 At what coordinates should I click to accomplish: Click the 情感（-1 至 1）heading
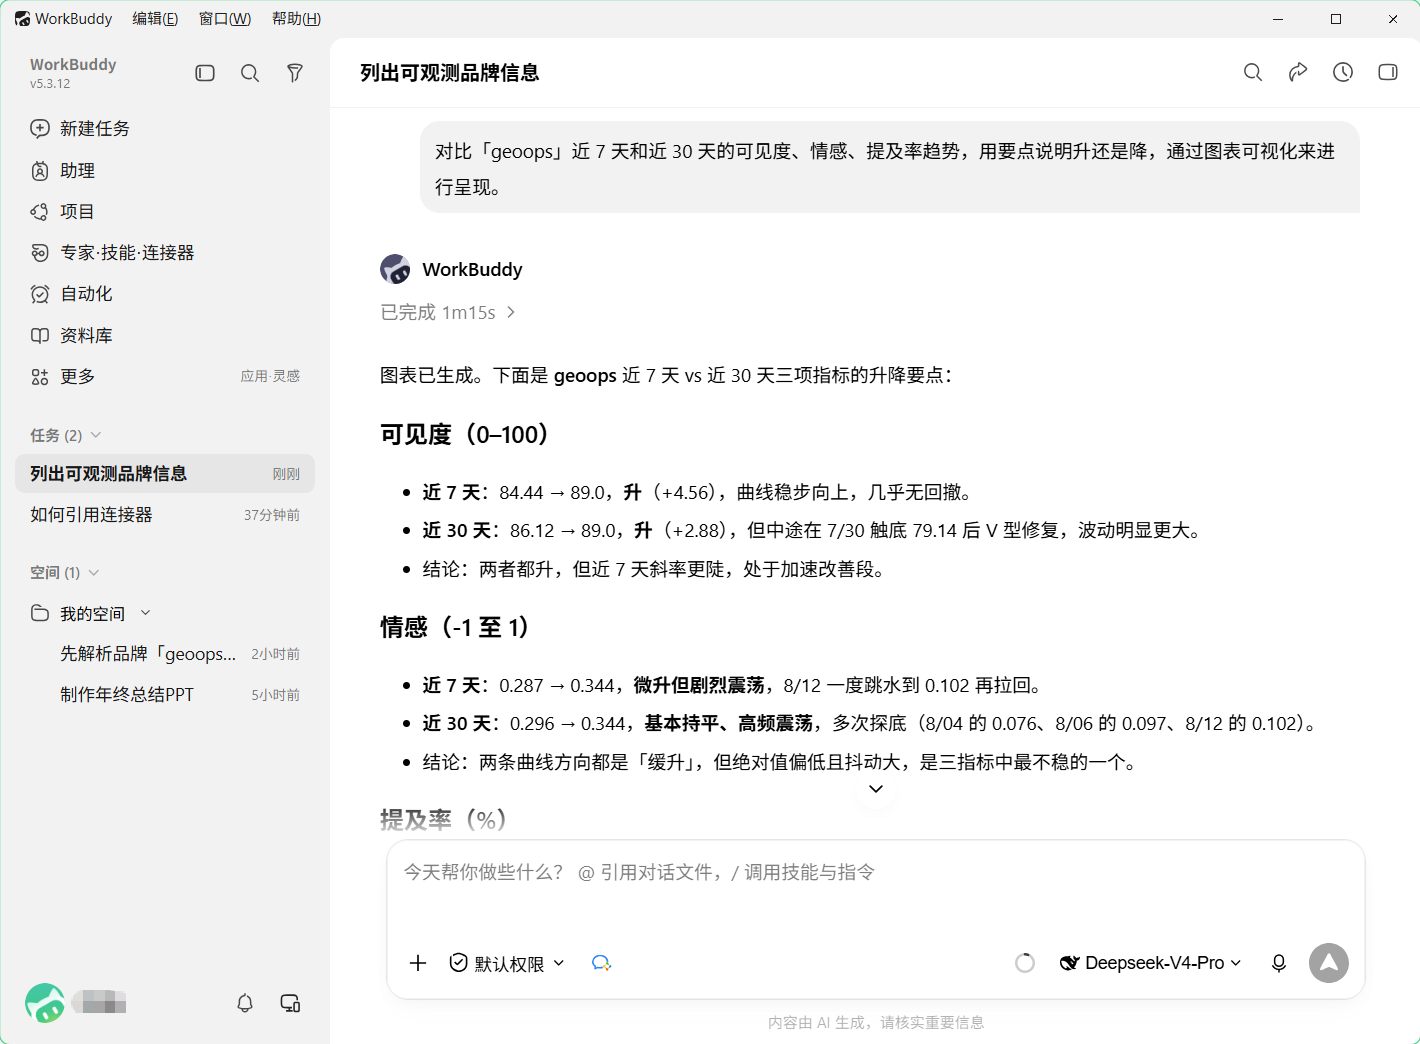[455, 627]
